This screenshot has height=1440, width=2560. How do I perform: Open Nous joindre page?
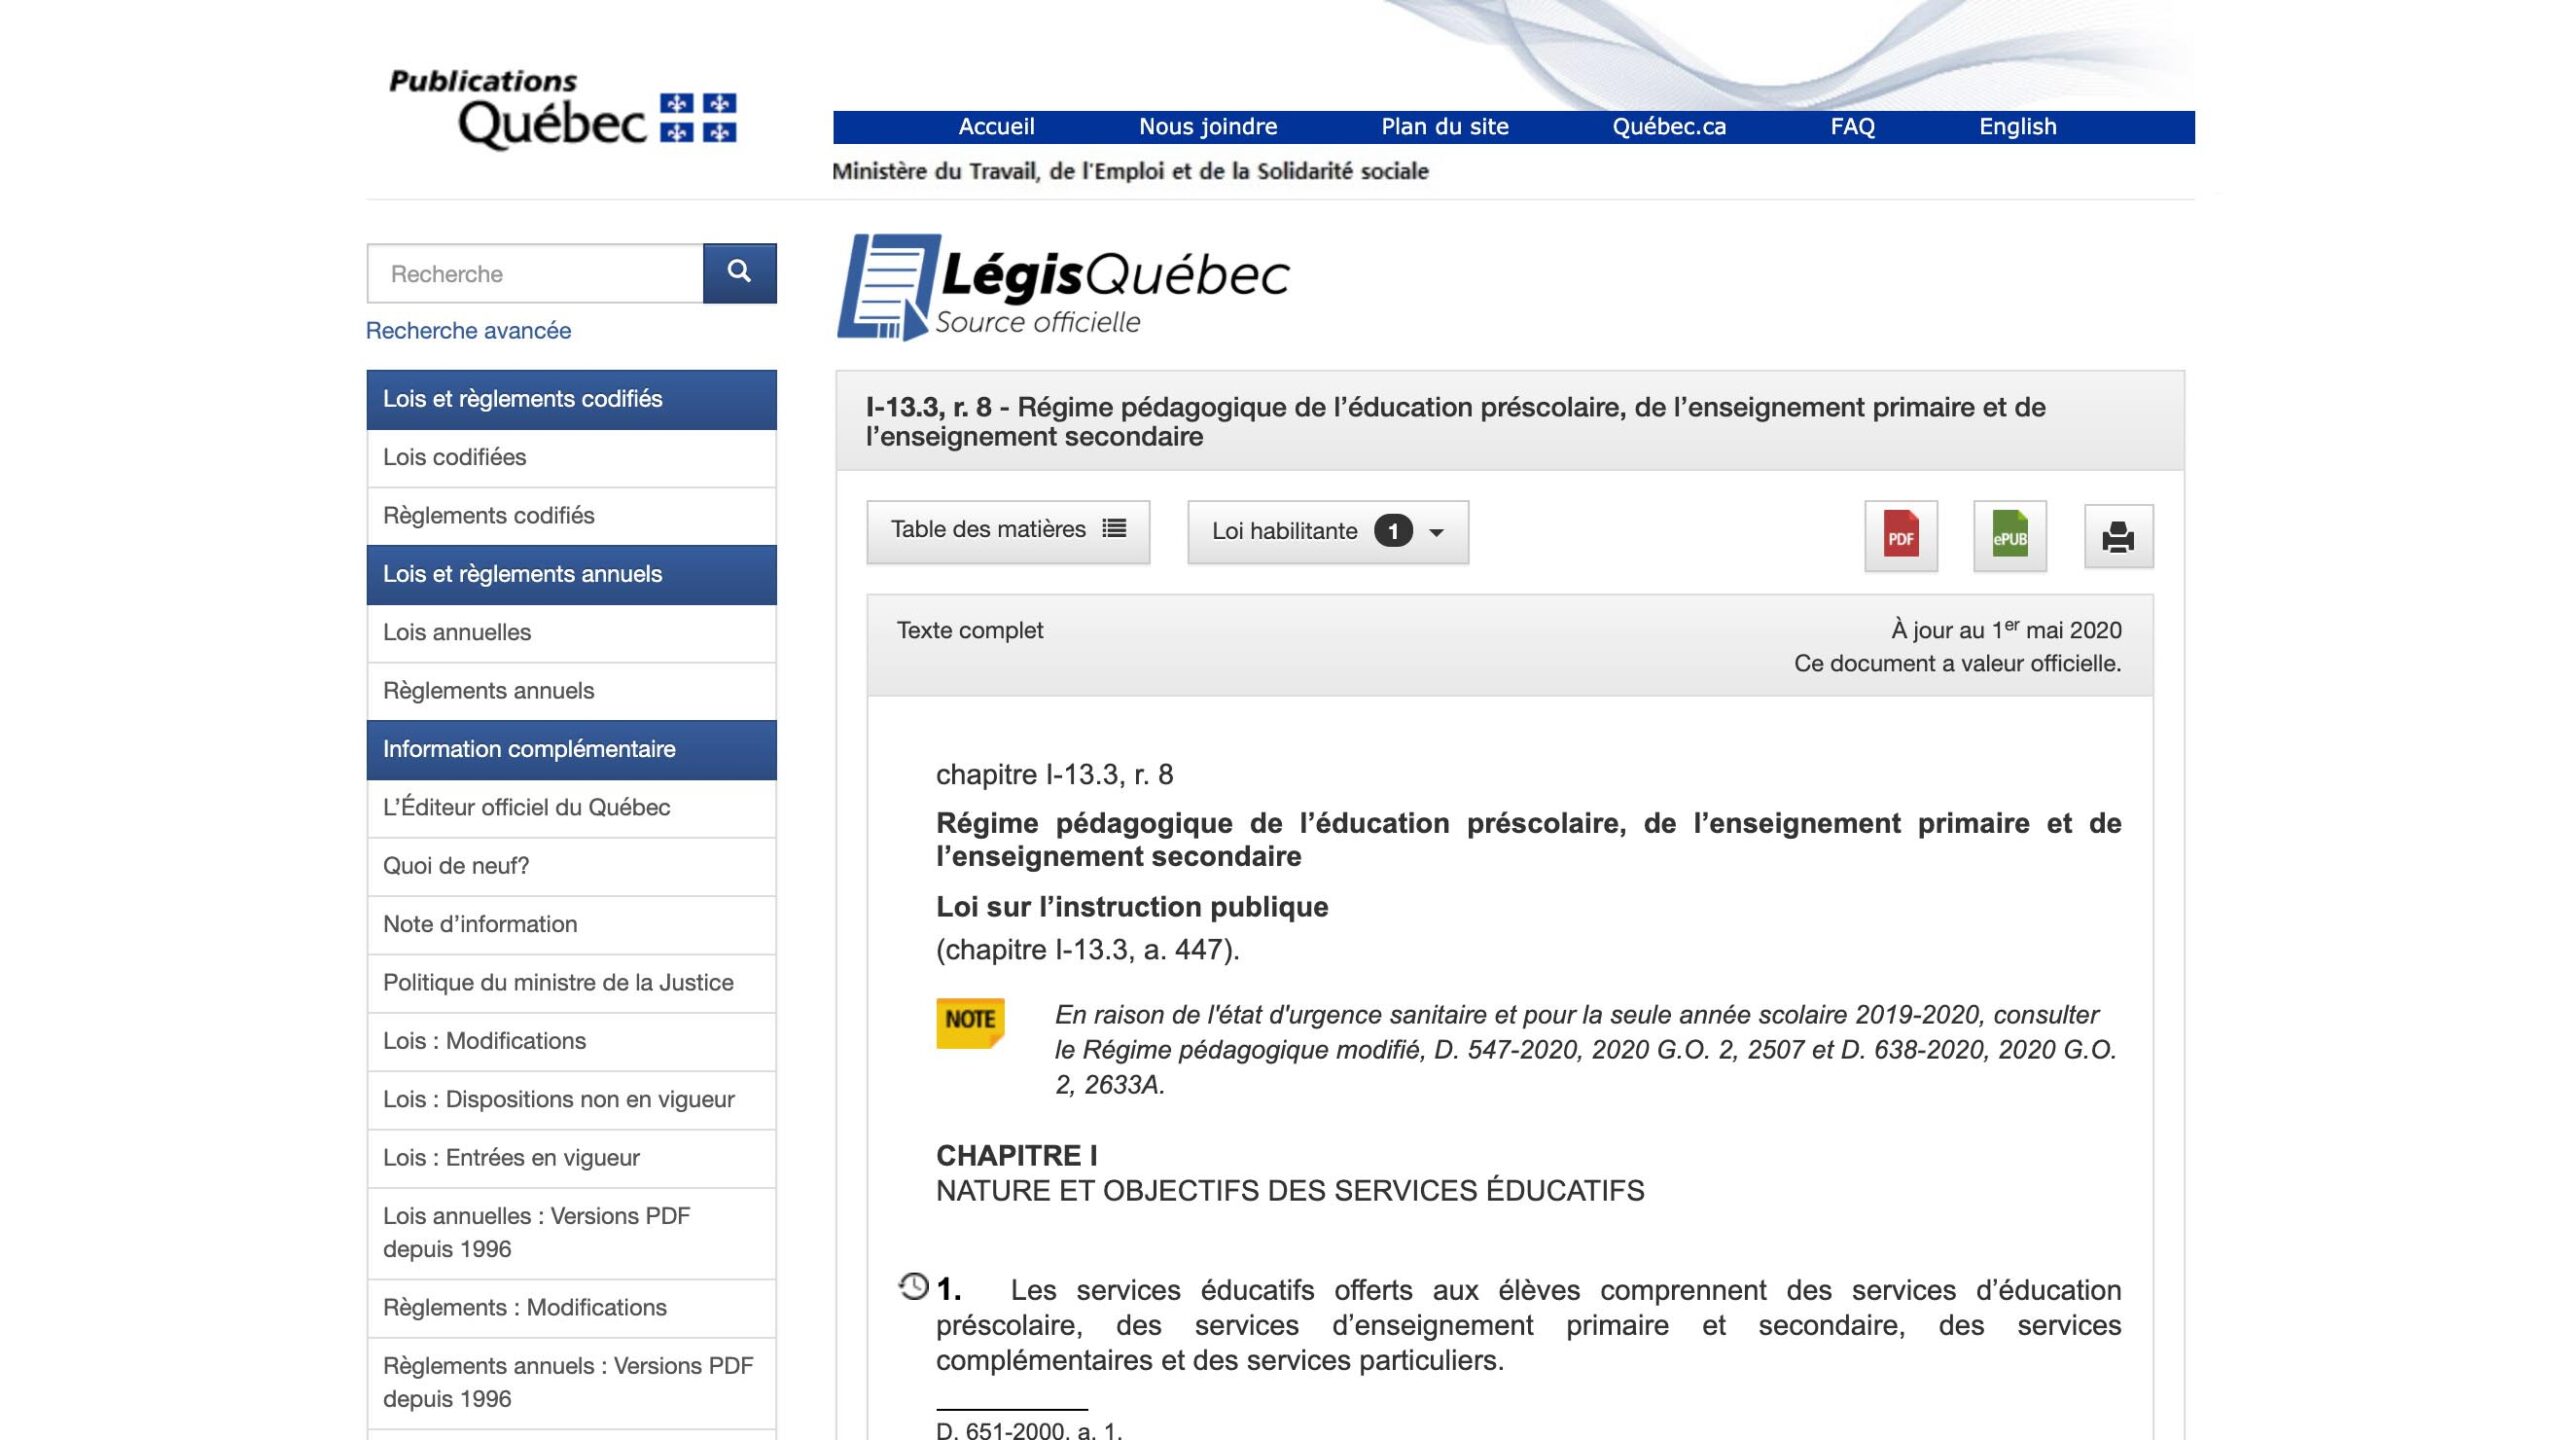pyautogui.click(x=1208, y=127)
